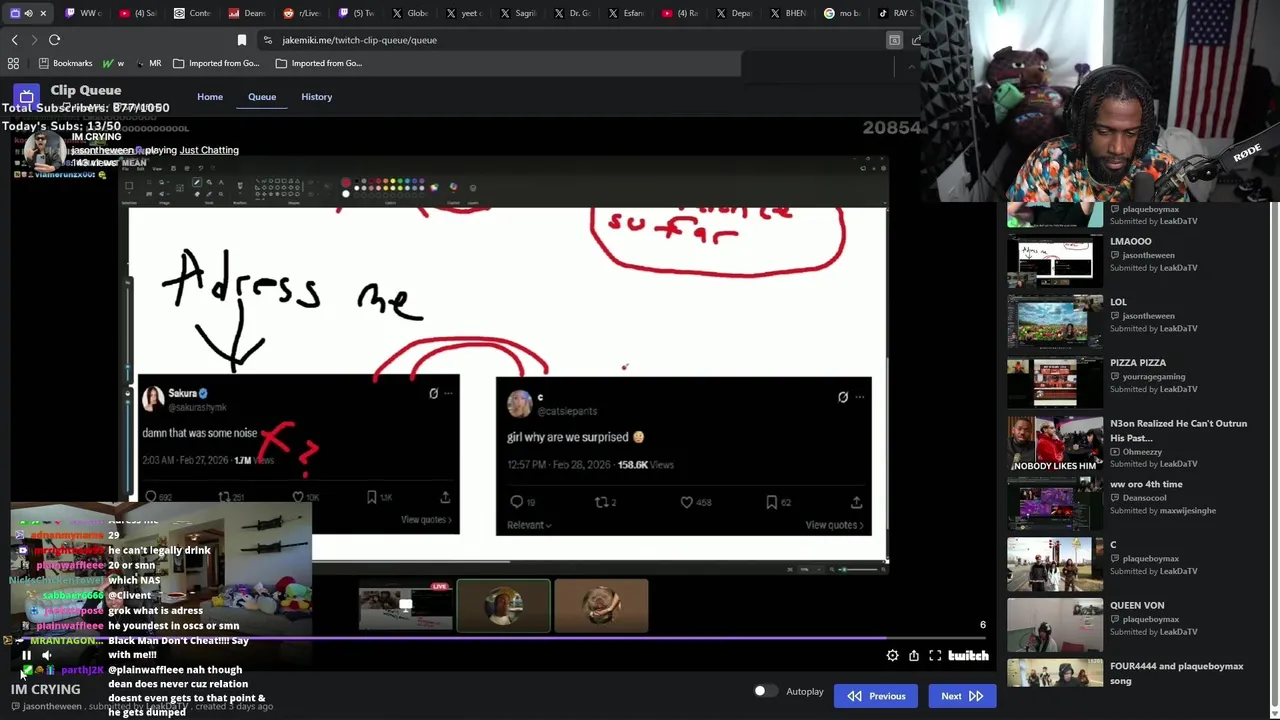
Task: Click the bookmark icon beside the address bar
Action: 241,40
